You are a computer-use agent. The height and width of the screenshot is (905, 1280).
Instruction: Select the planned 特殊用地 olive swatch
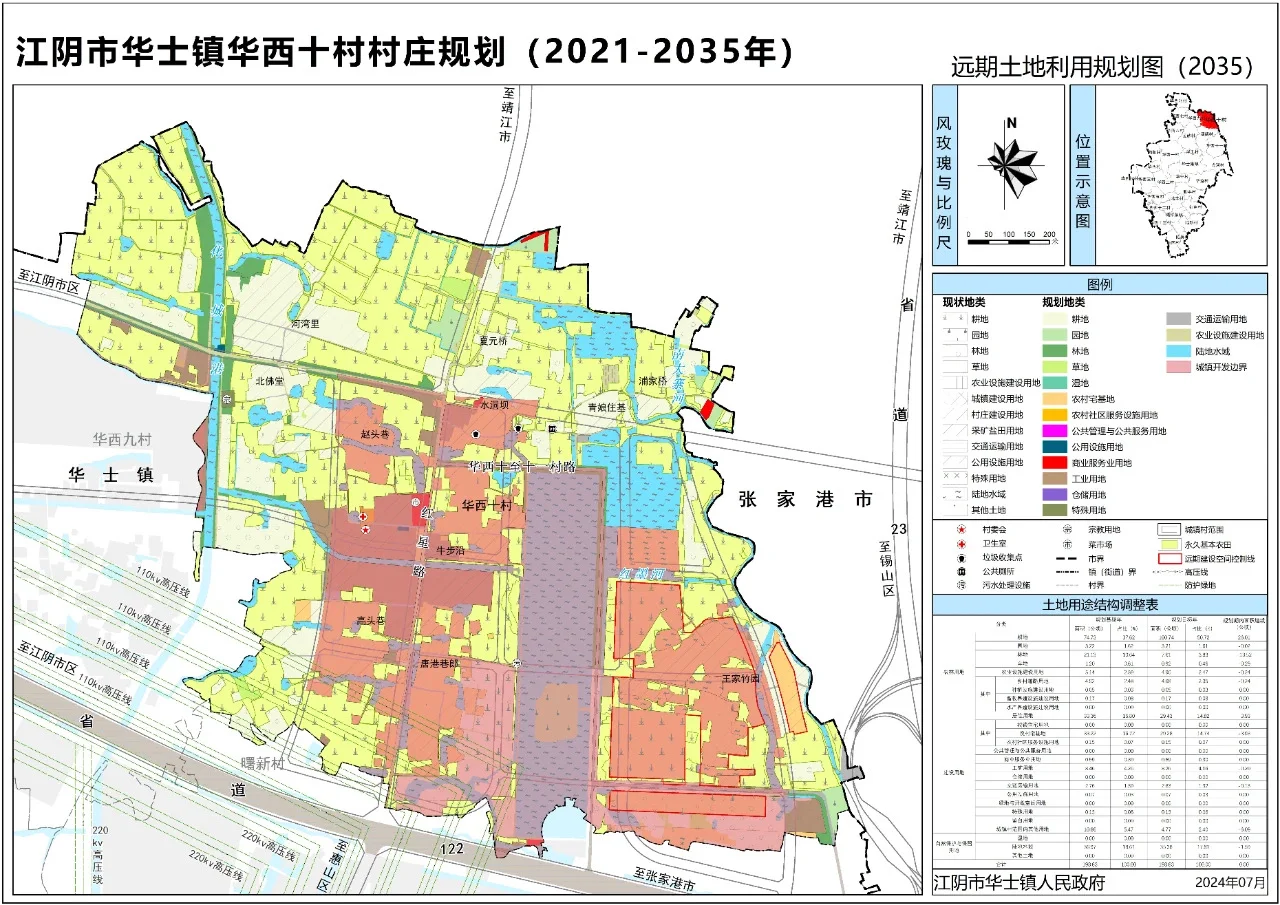1055,510
